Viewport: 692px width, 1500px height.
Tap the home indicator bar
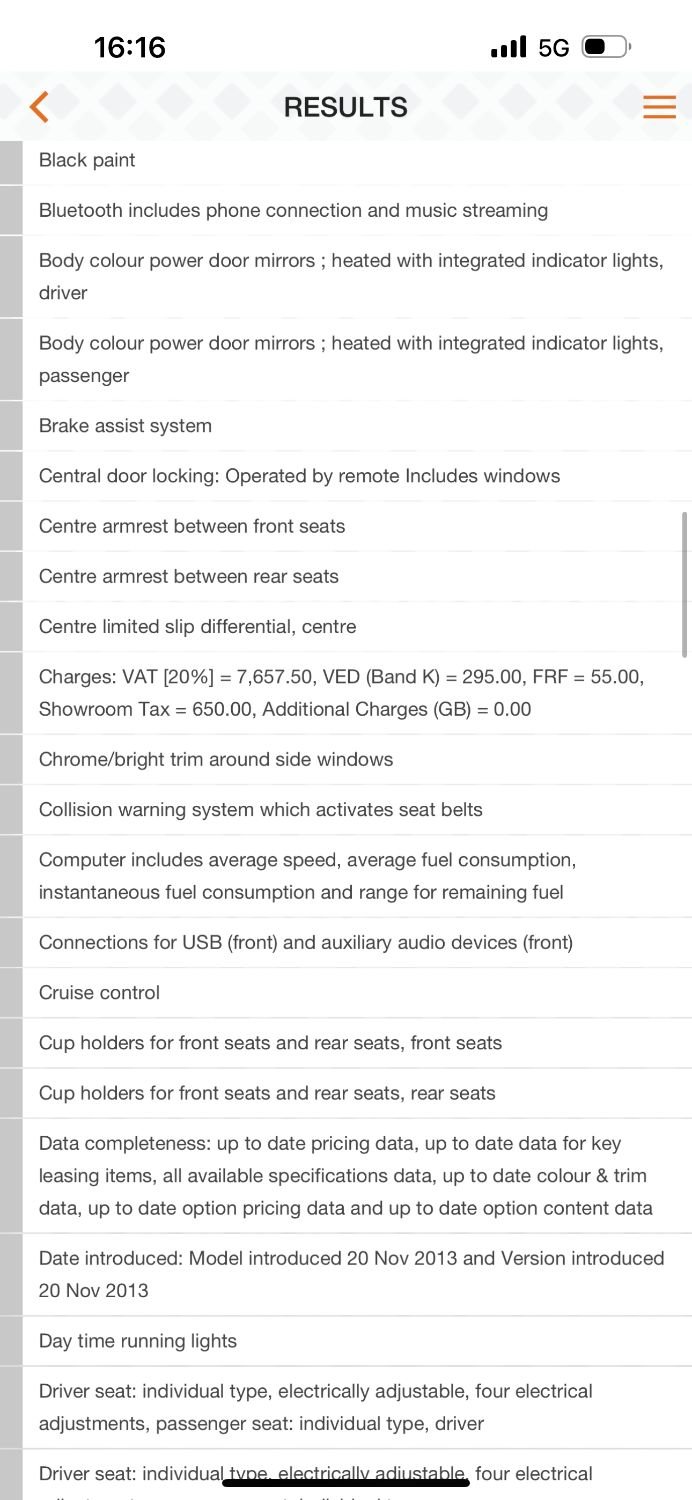(x=346, y=1483)
